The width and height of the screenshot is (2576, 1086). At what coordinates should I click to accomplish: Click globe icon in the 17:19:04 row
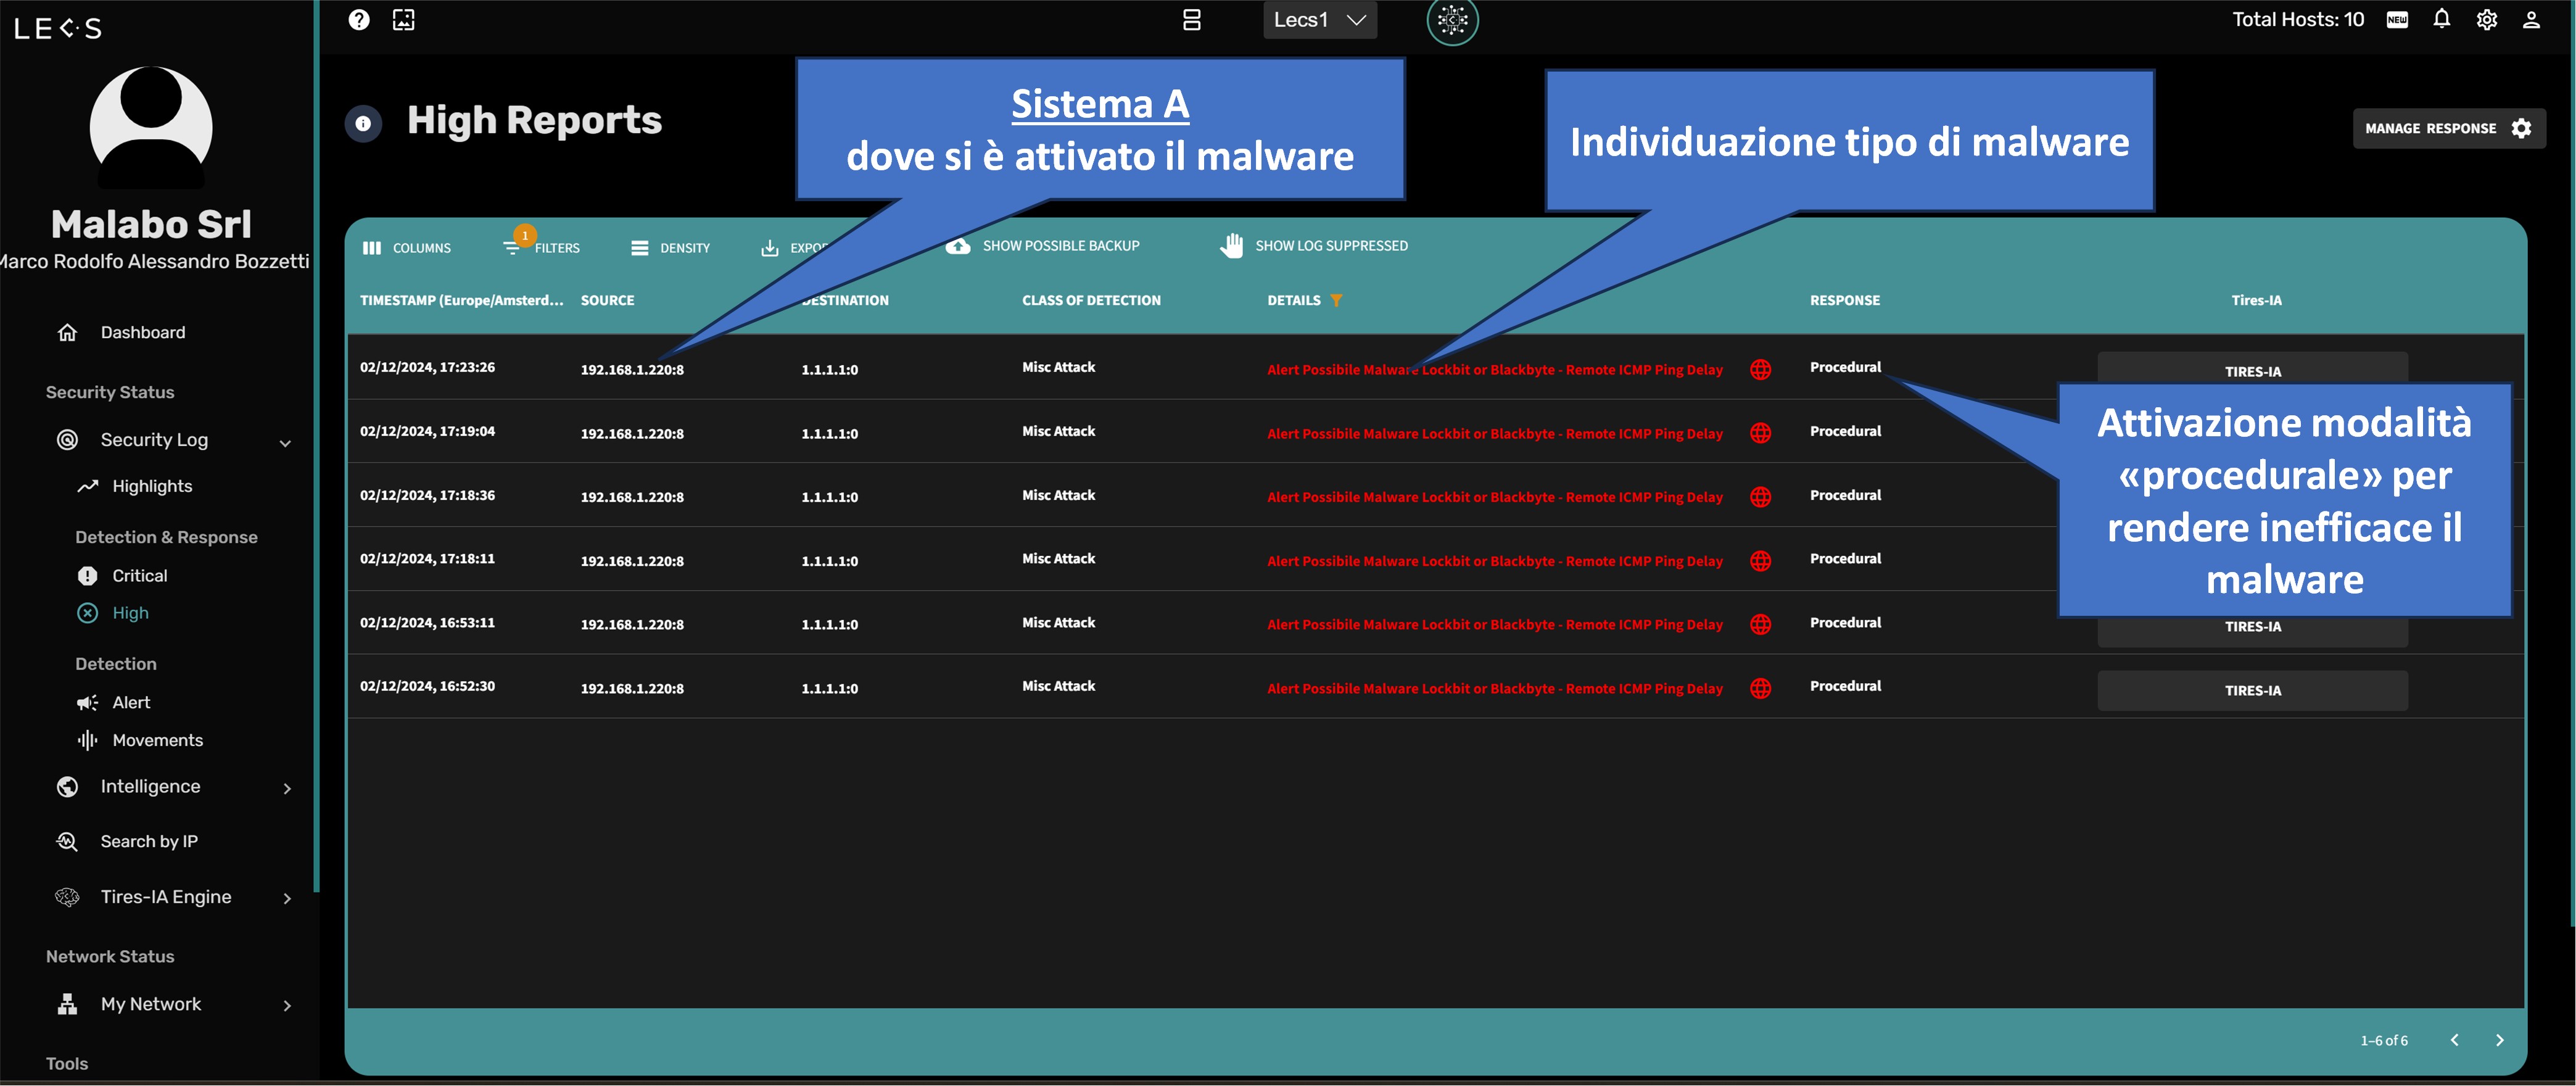tap(1760, 433)
